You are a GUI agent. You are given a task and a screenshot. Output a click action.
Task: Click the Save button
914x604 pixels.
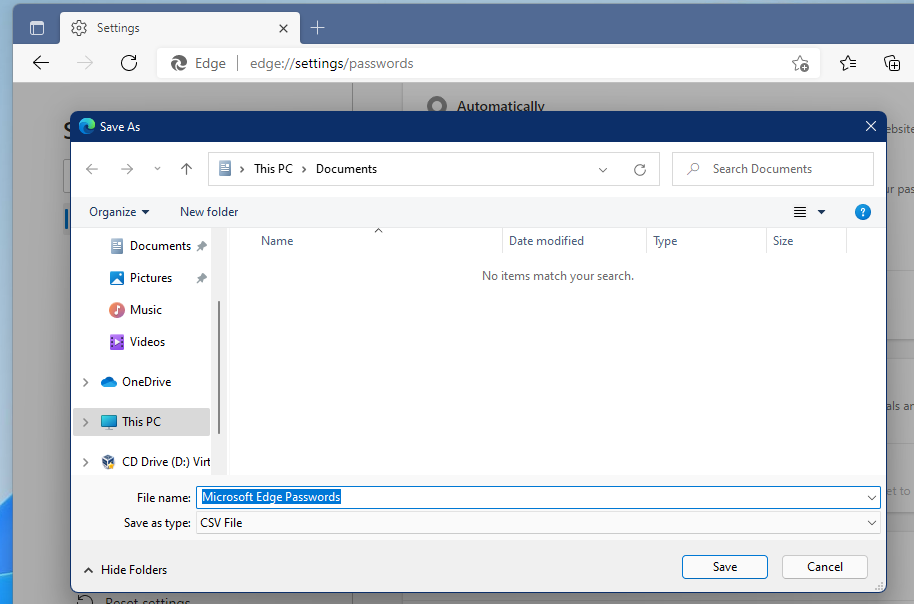pos(724,566)
